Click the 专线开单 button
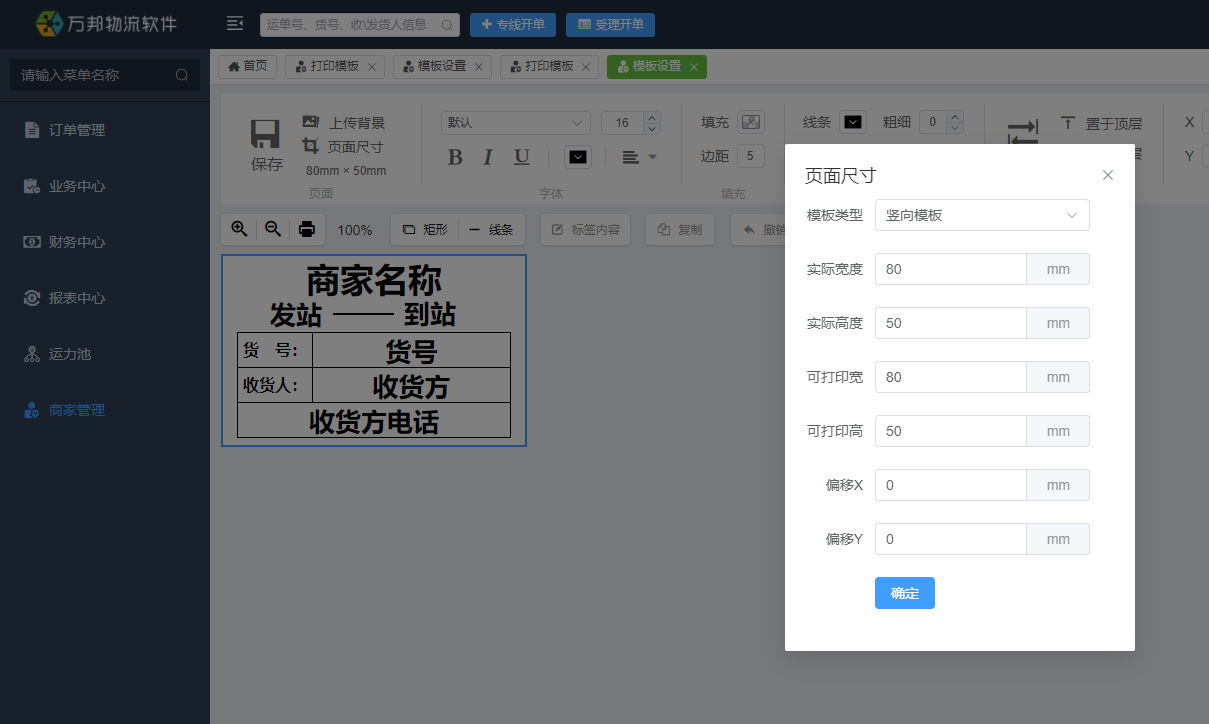 513,25
